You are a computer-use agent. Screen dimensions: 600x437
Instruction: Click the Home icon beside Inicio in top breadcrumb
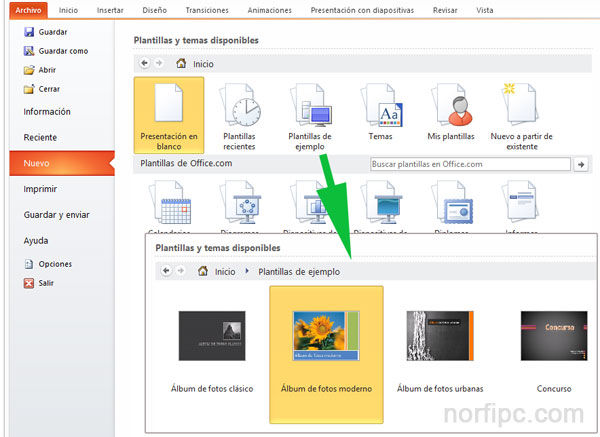click(181, 63)
